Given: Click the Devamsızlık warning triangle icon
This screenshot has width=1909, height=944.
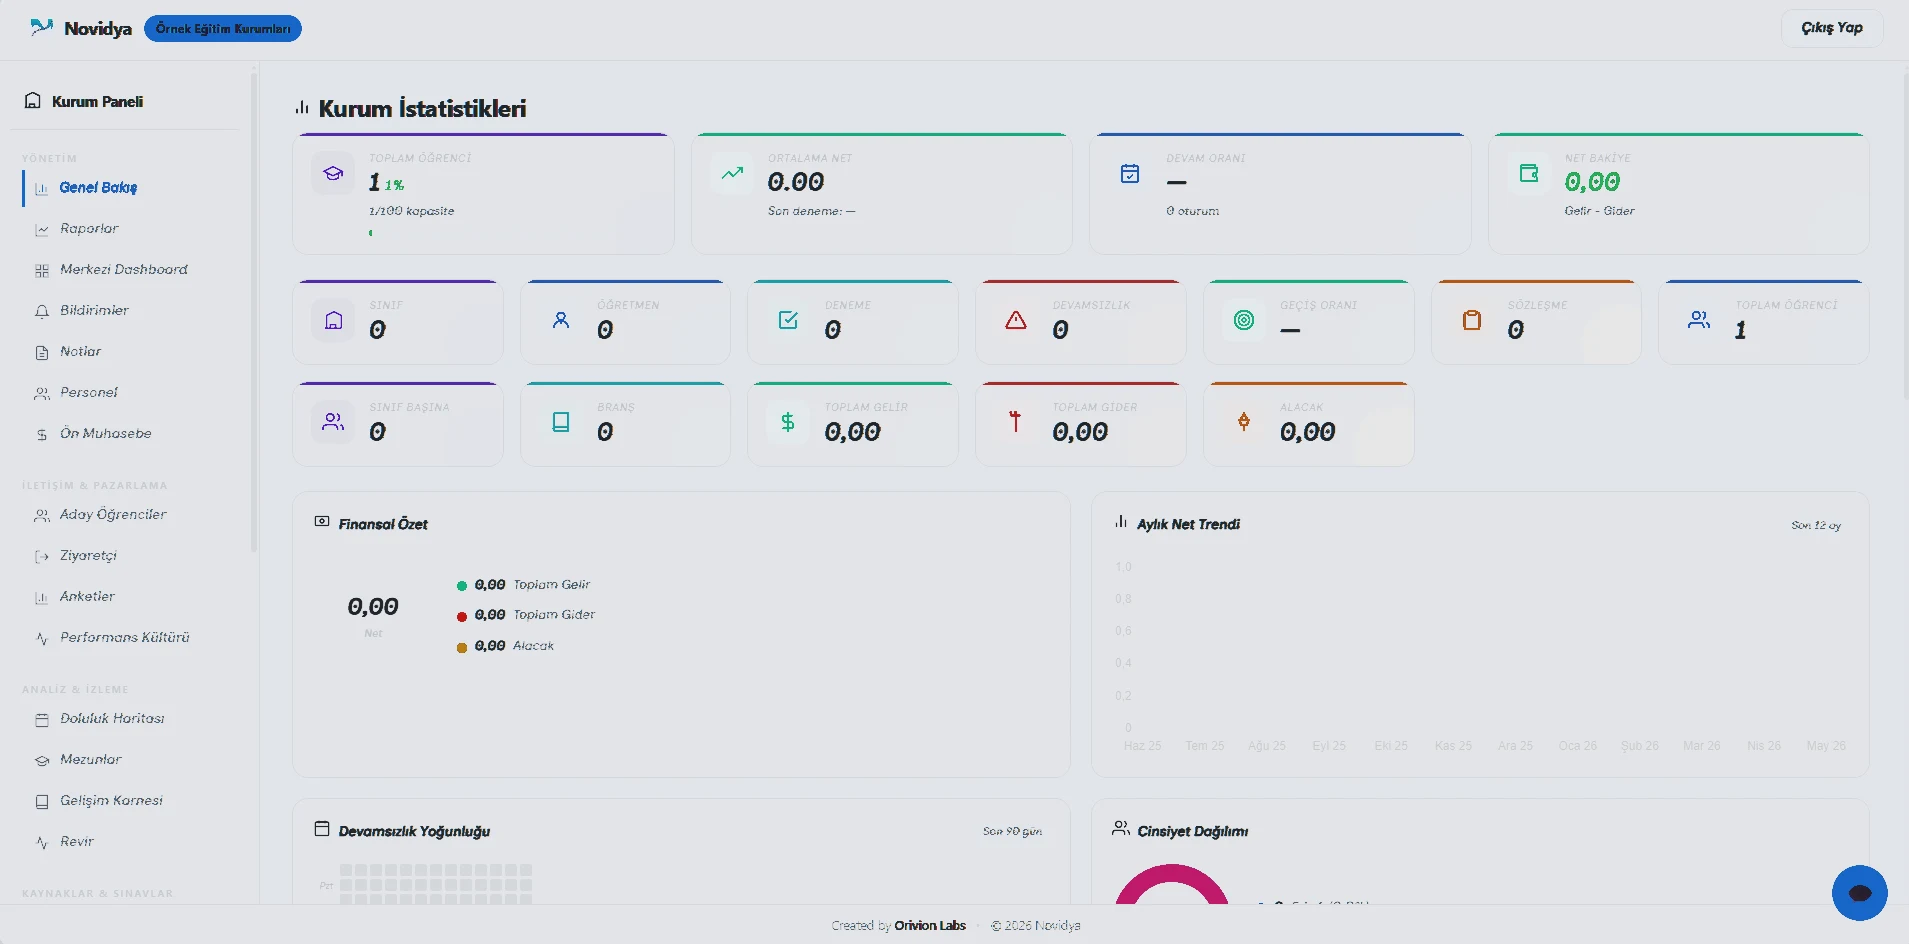Looking at the screenshot, I should click(x=1016, y=320).
